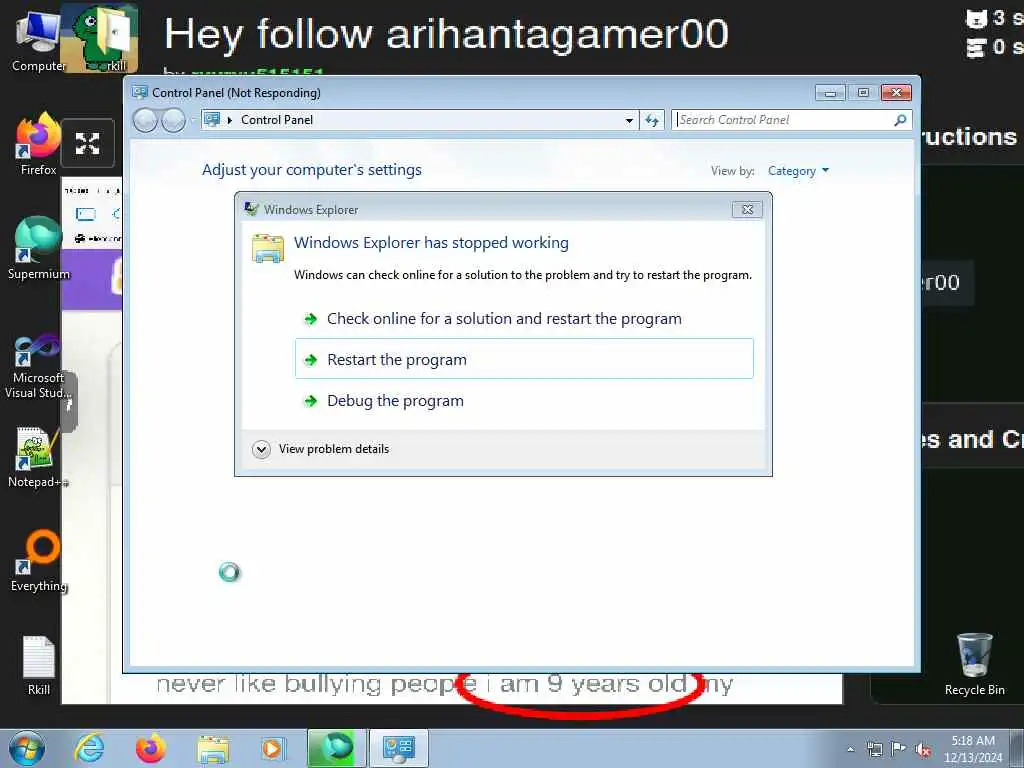1024x768 pixels.
Task: Minimize the Control Panel window
Action: pyautogui.click(x=830, y=93)
